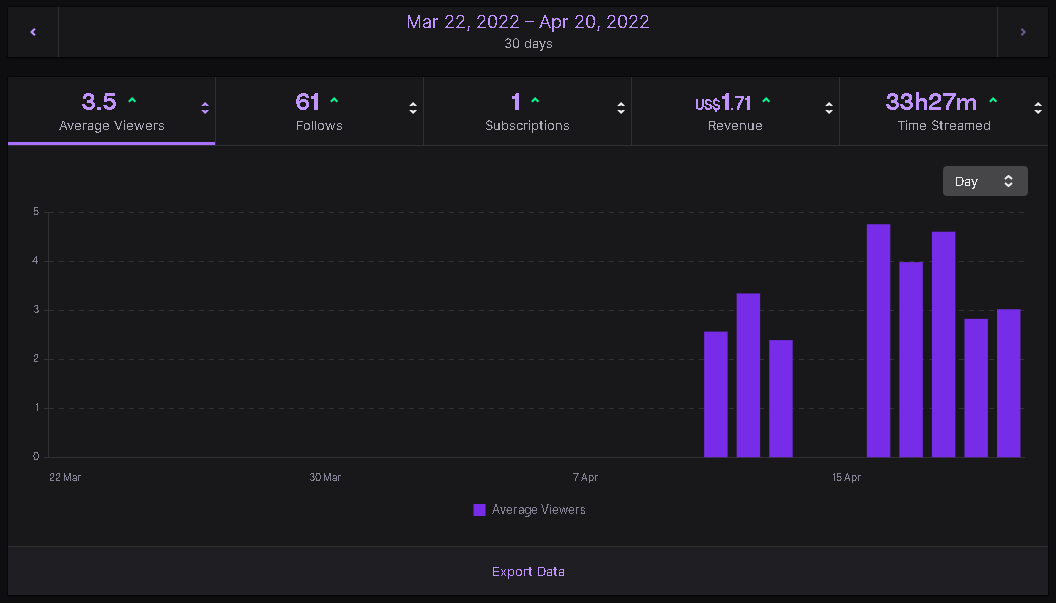Go to previous 30-day period arrow
The height and width of the screenshot is (603, 1056).
tap(33, 32)
